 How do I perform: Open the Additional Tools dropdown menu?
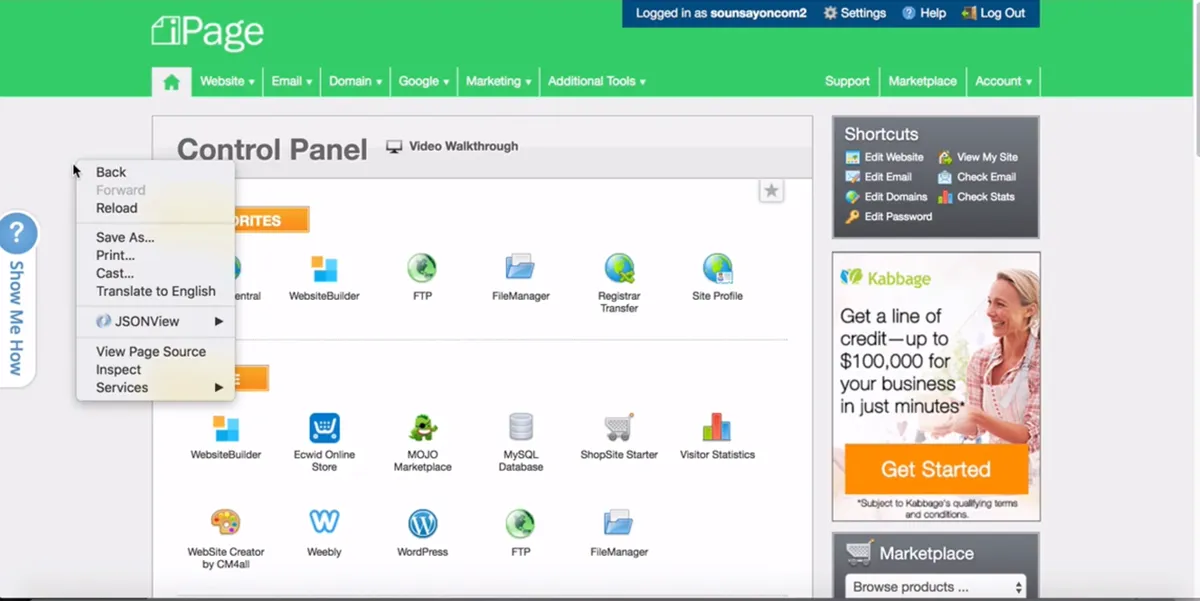(597, 81)
